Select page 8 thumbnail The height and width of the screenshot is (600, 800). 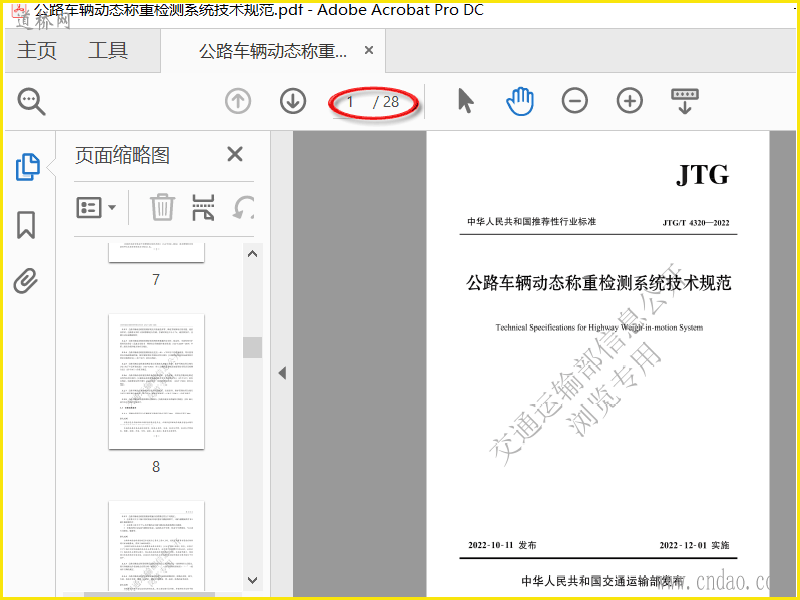[x=156, y=382]
